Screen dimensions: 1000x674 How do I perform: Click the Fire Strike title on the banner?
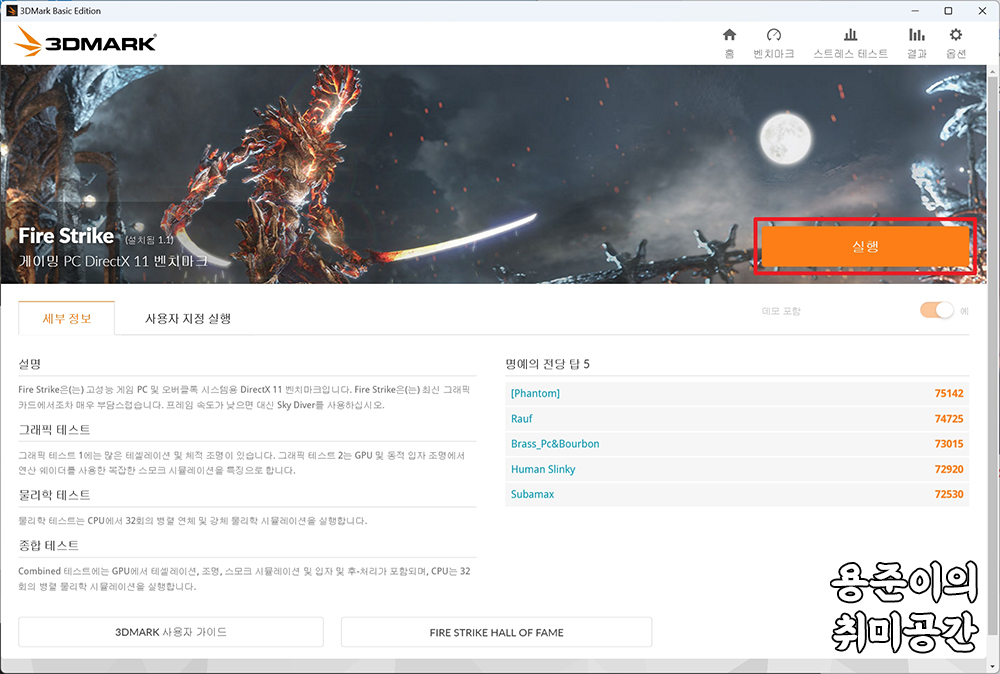(x=66, y=236)
